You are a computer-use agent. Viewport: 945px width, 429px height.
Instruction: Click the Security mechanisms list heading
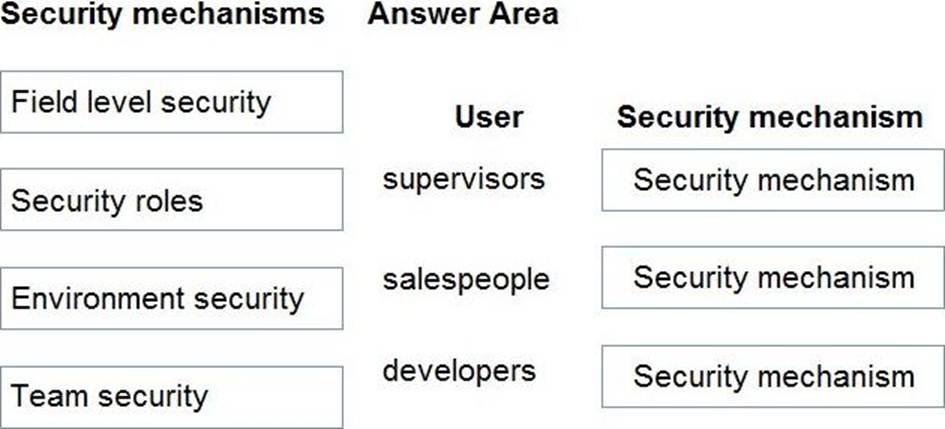pos(162,14)
